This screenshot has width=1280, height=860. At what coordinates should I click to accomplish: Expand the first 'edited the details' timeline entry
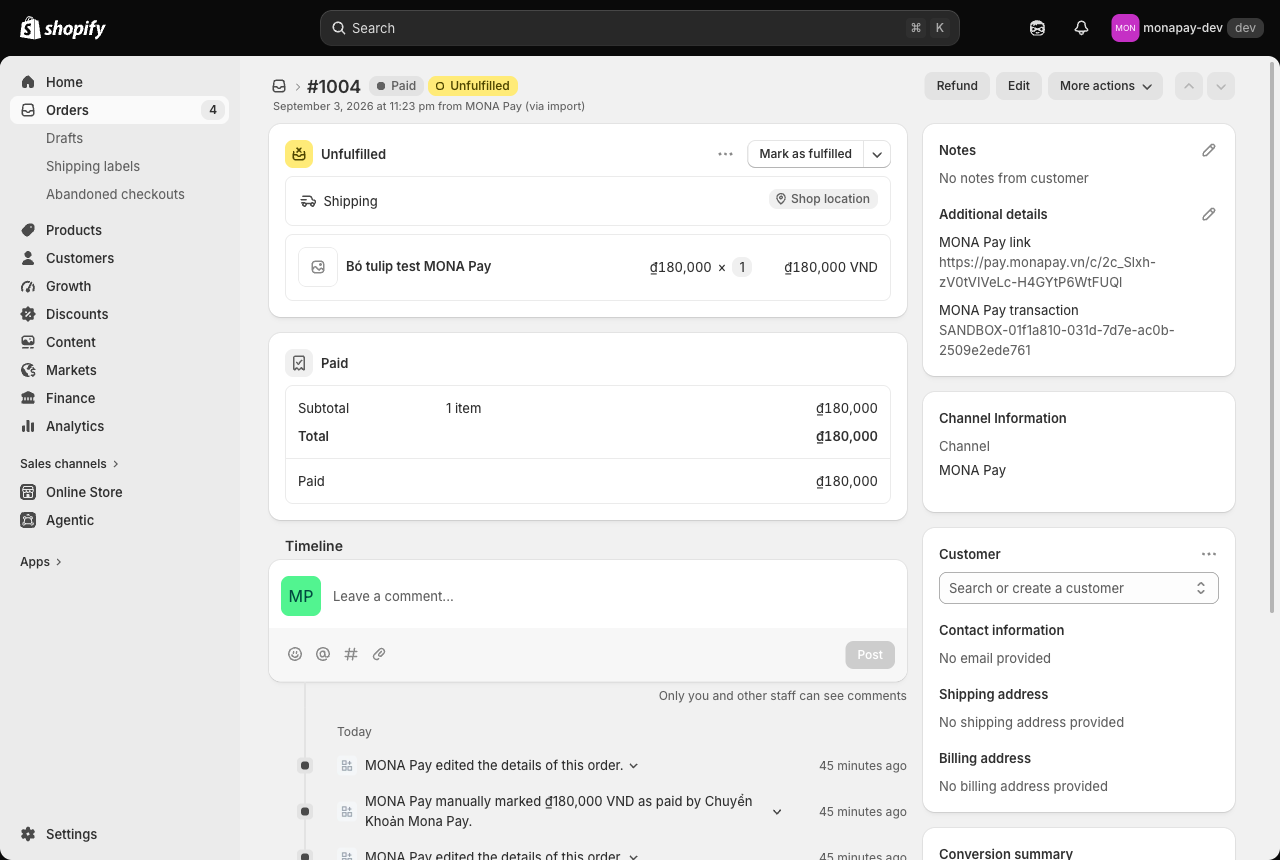[x=634, y=766]
